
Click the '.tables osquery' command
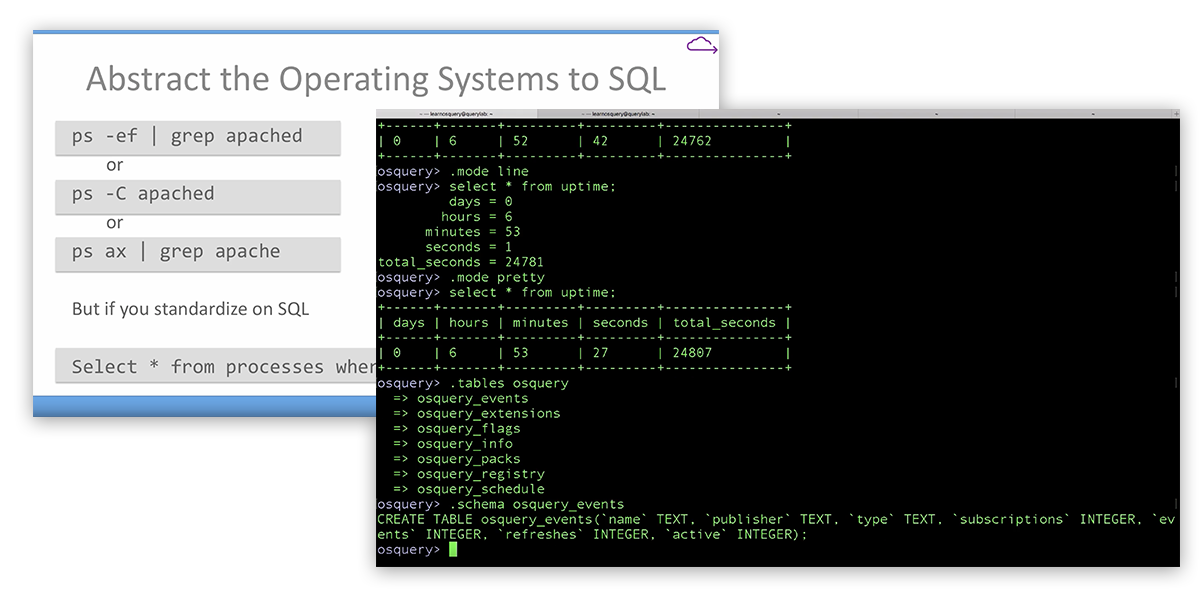coord(509,383)
